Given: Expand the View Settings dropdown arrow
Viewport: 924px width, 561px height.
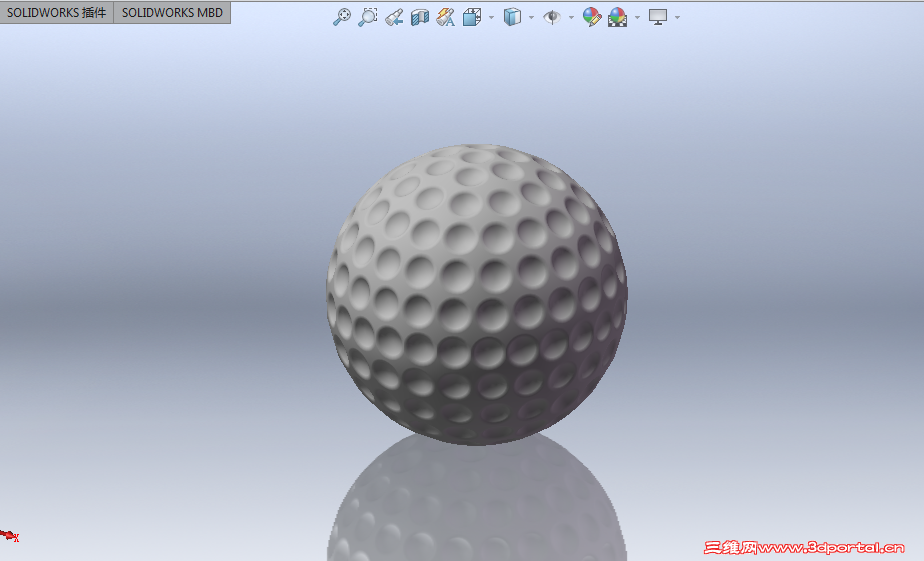Looking at the screenshot, I should pyautogui.click(x=677, y=18).
